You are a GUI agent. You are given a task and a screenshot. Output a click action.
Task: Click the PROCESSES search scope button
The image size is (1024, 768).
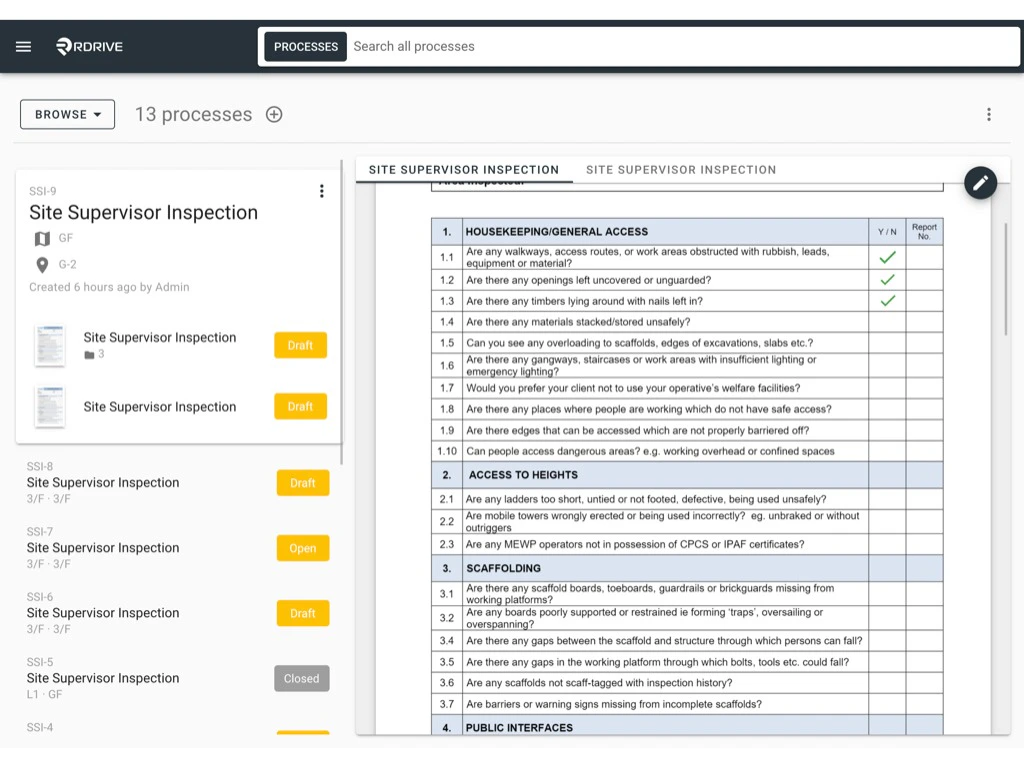click(306, 46)
